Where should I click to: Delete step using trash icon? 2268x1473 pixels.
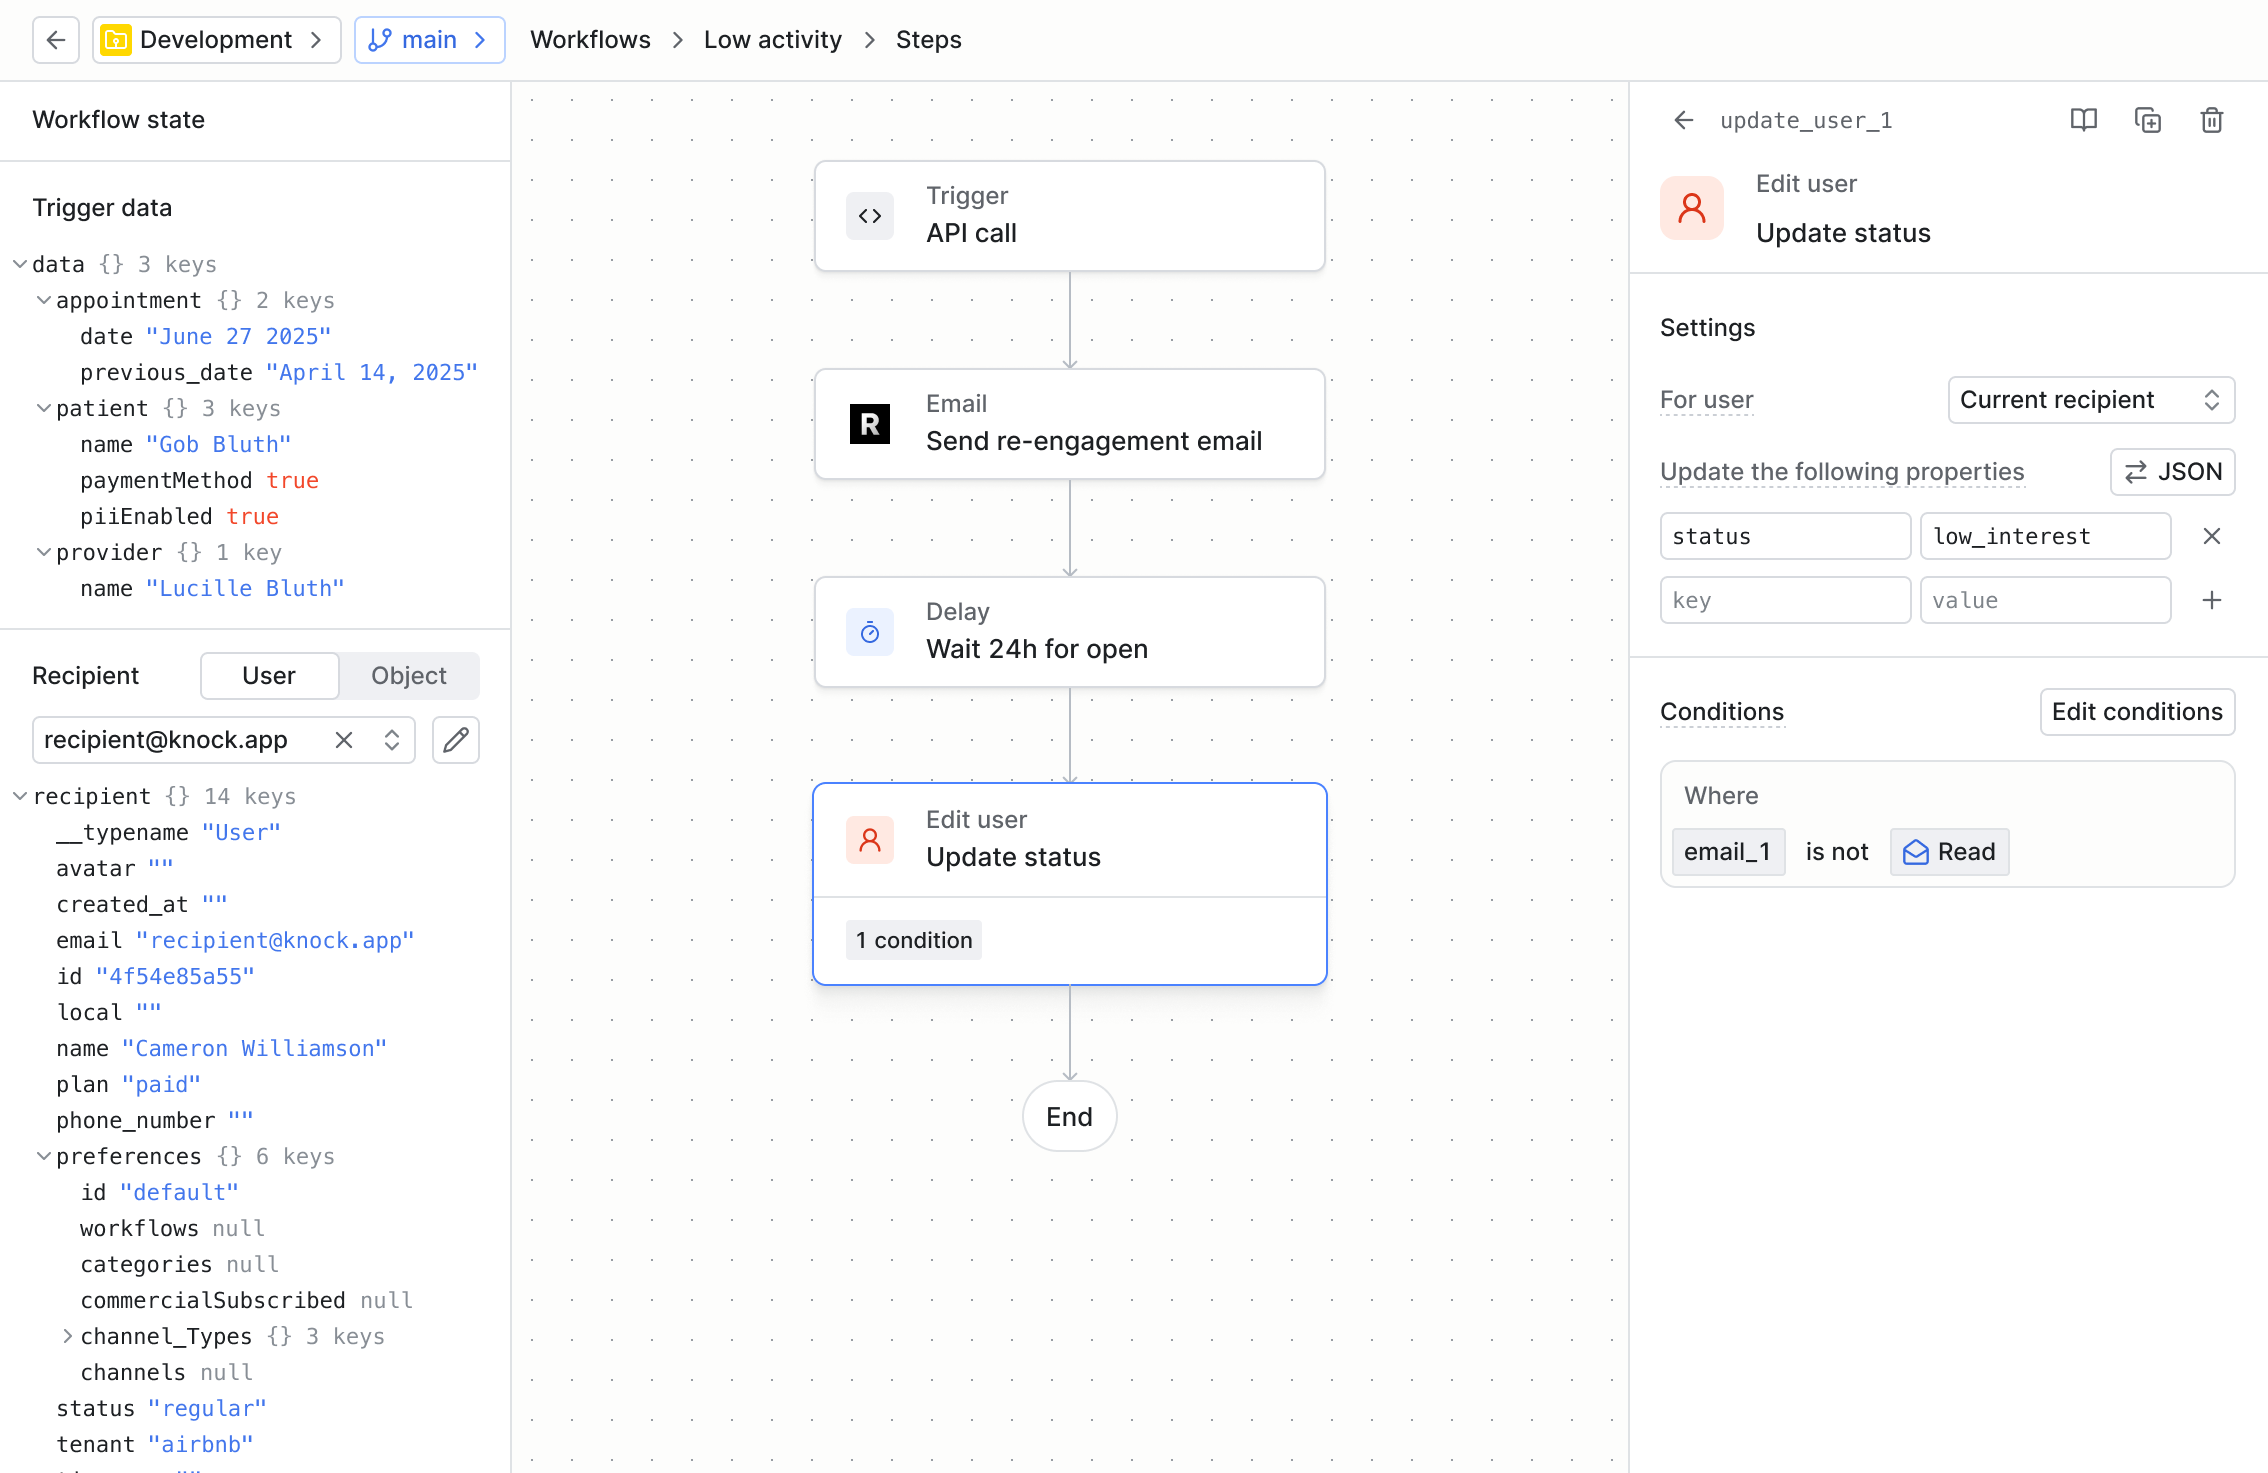(x=2211, y=121)
